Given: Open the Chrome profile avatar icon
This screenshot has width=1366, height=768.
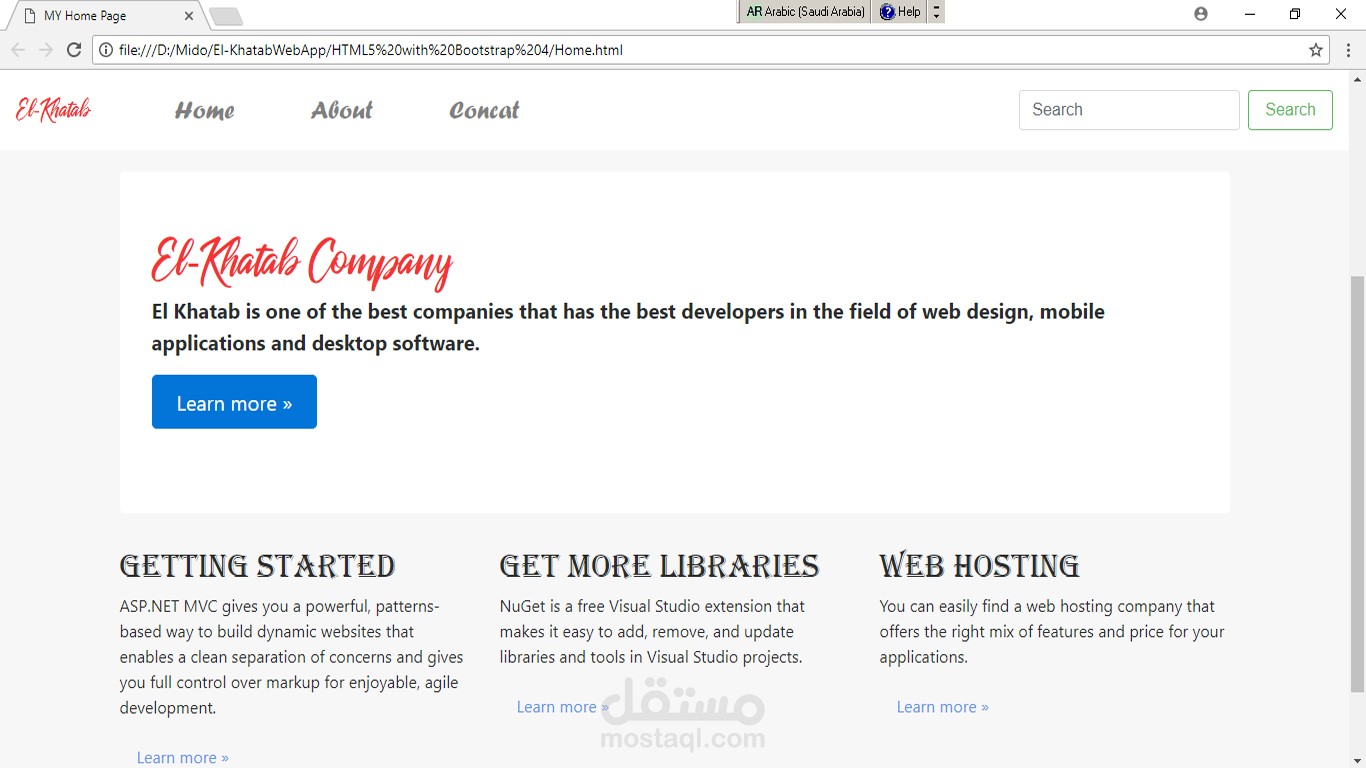Looking at the screenshot, I should click(1201, 14).
